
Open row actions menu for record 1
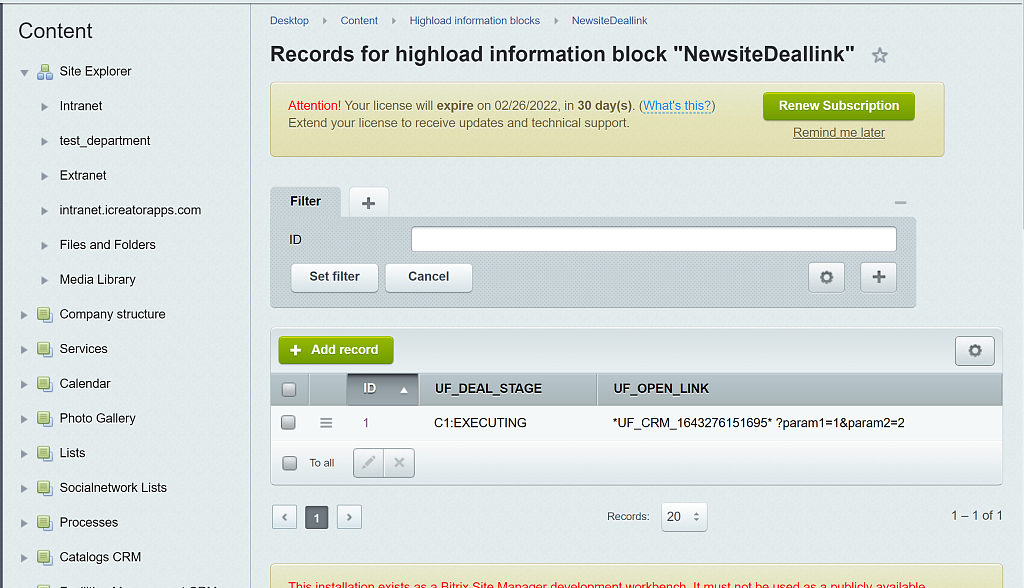tap(326, 423)
